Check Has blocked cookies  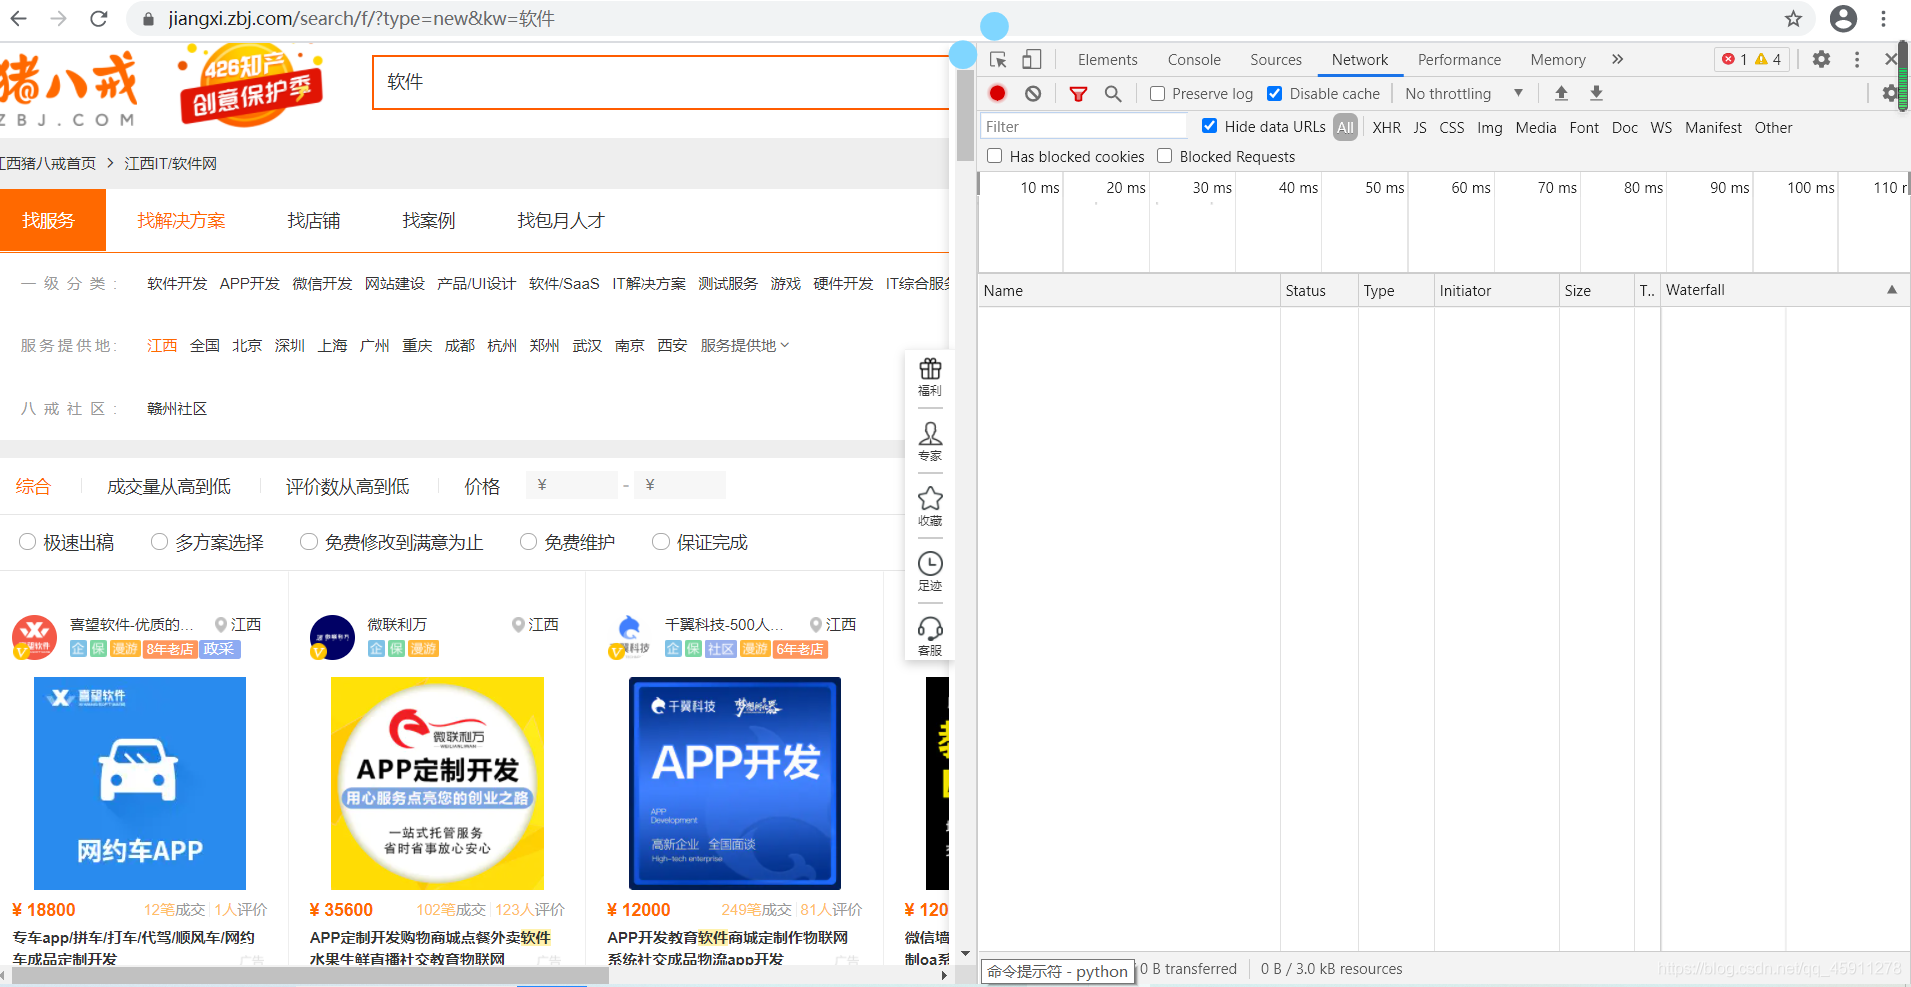click(x=994, y=156)
